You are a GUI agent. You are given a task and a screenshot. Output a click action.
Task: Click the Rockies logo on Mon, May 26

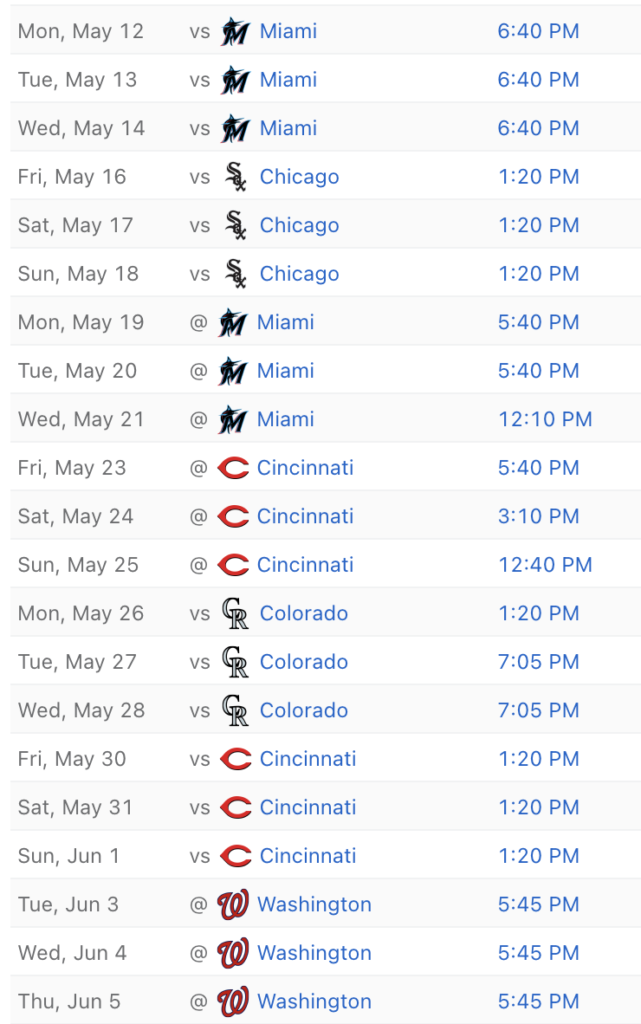click(x=235, y=613)
